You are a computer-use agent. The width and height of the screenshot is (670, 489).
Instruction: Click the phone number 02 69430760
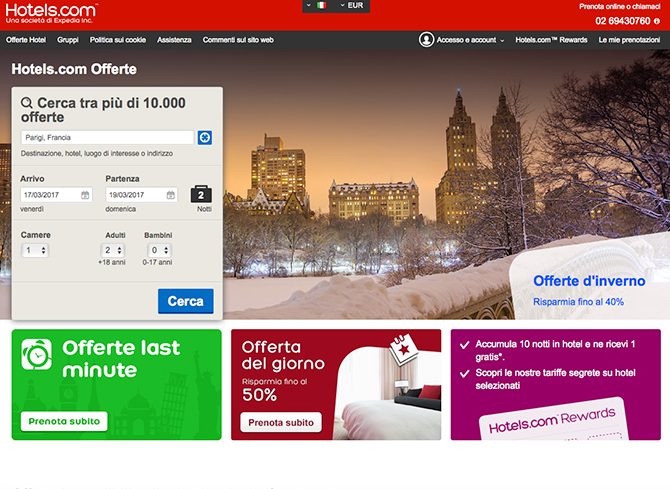click(623, 21)
